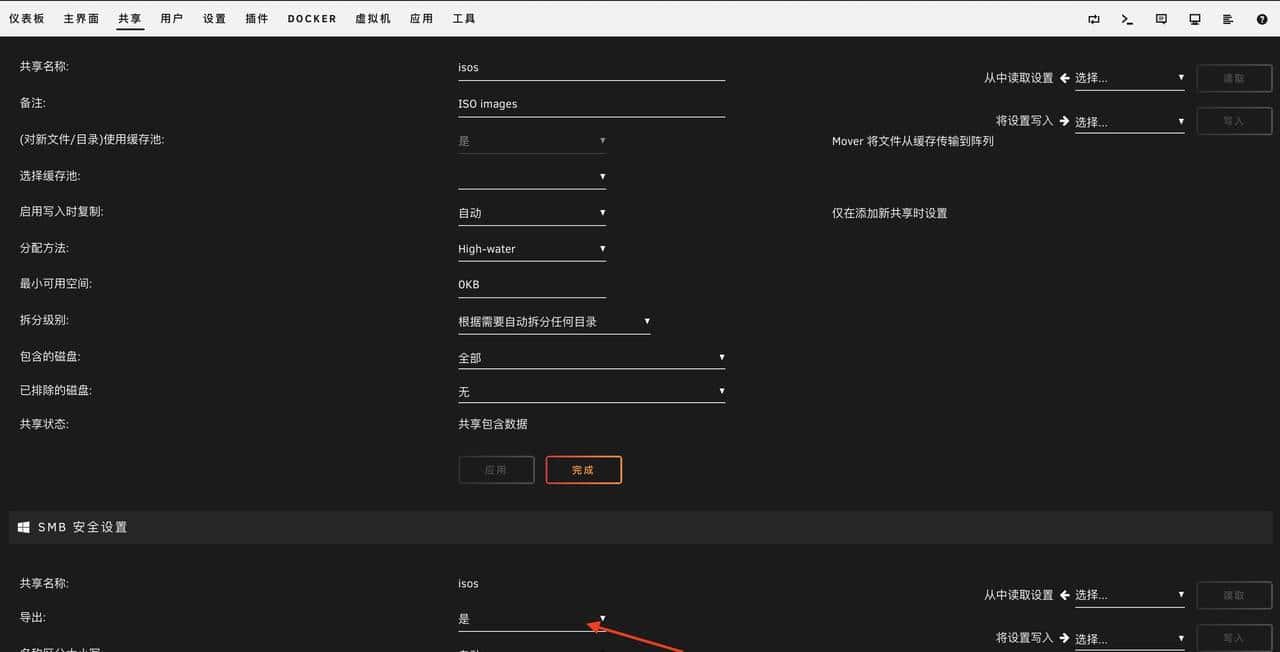The width and height of the screenshot is (1280, 652).
Task: Open the 分配方法 High-water dropdown
Action: [530, 248]
